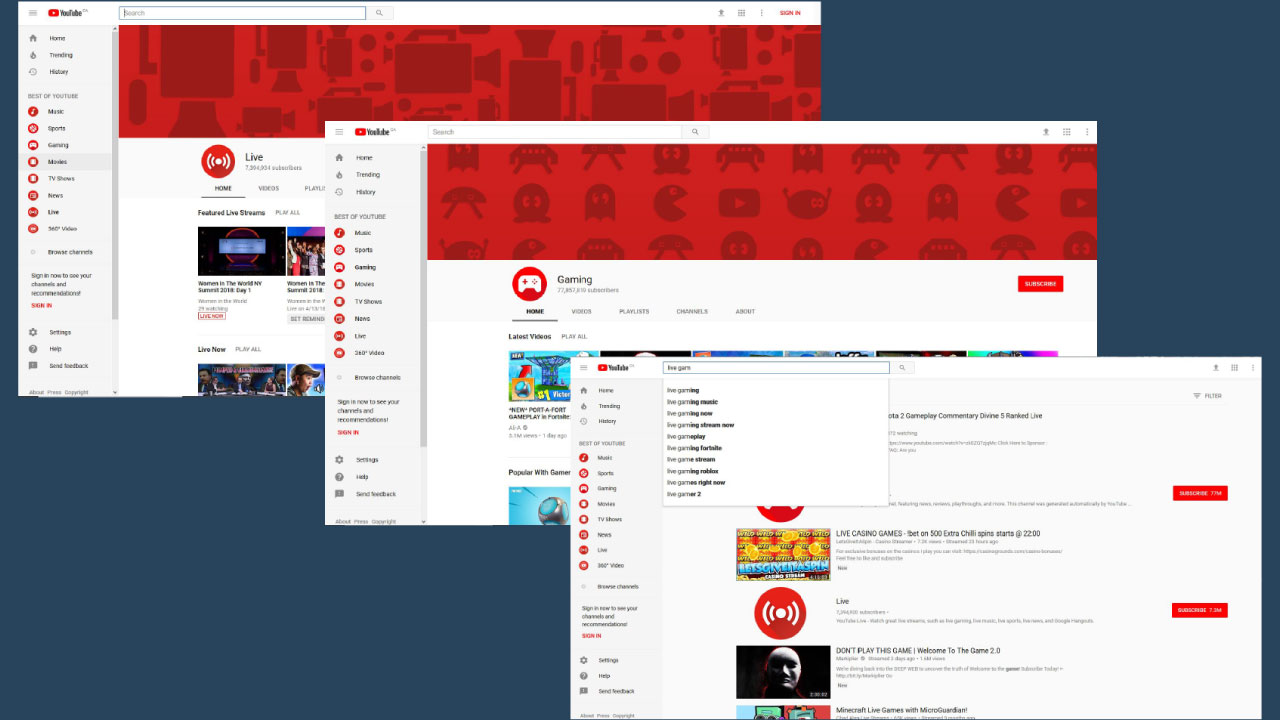Click the SUBSCRIBE 77M button

click(x=1199, y=493)
